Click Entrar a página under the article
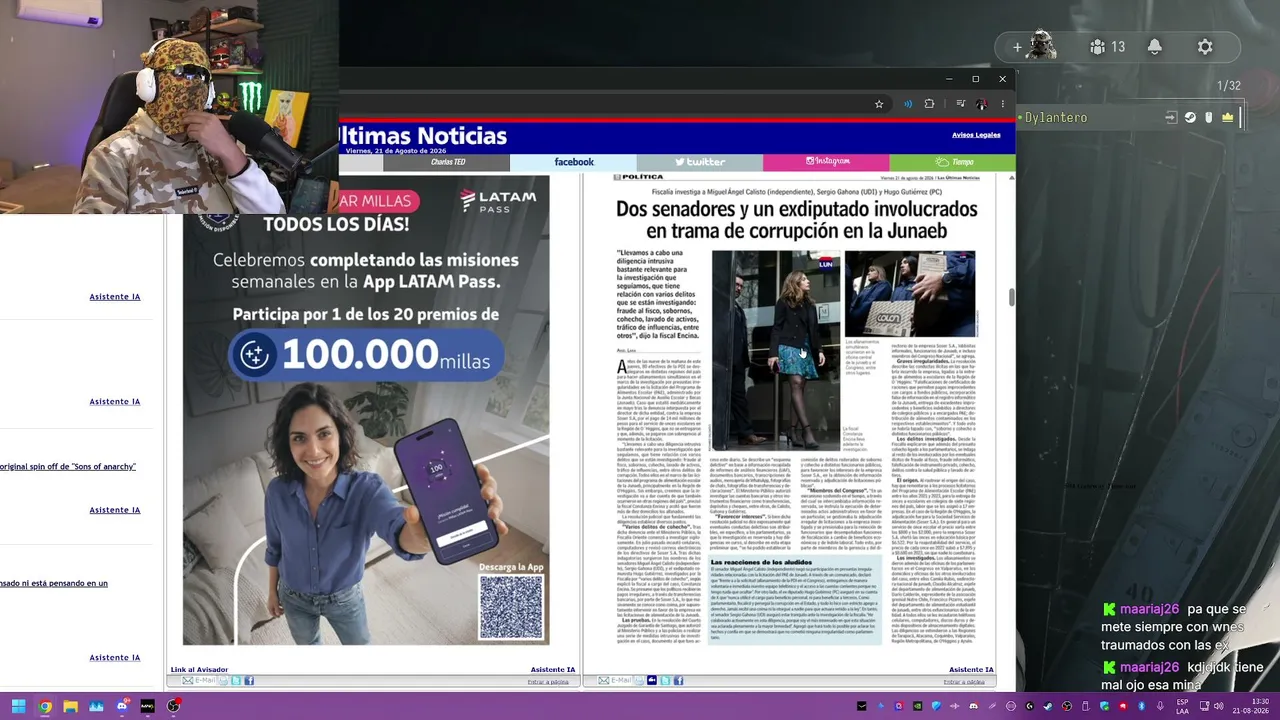The image size is (1280, 720). pyautogui.click(x=964, y=682)
